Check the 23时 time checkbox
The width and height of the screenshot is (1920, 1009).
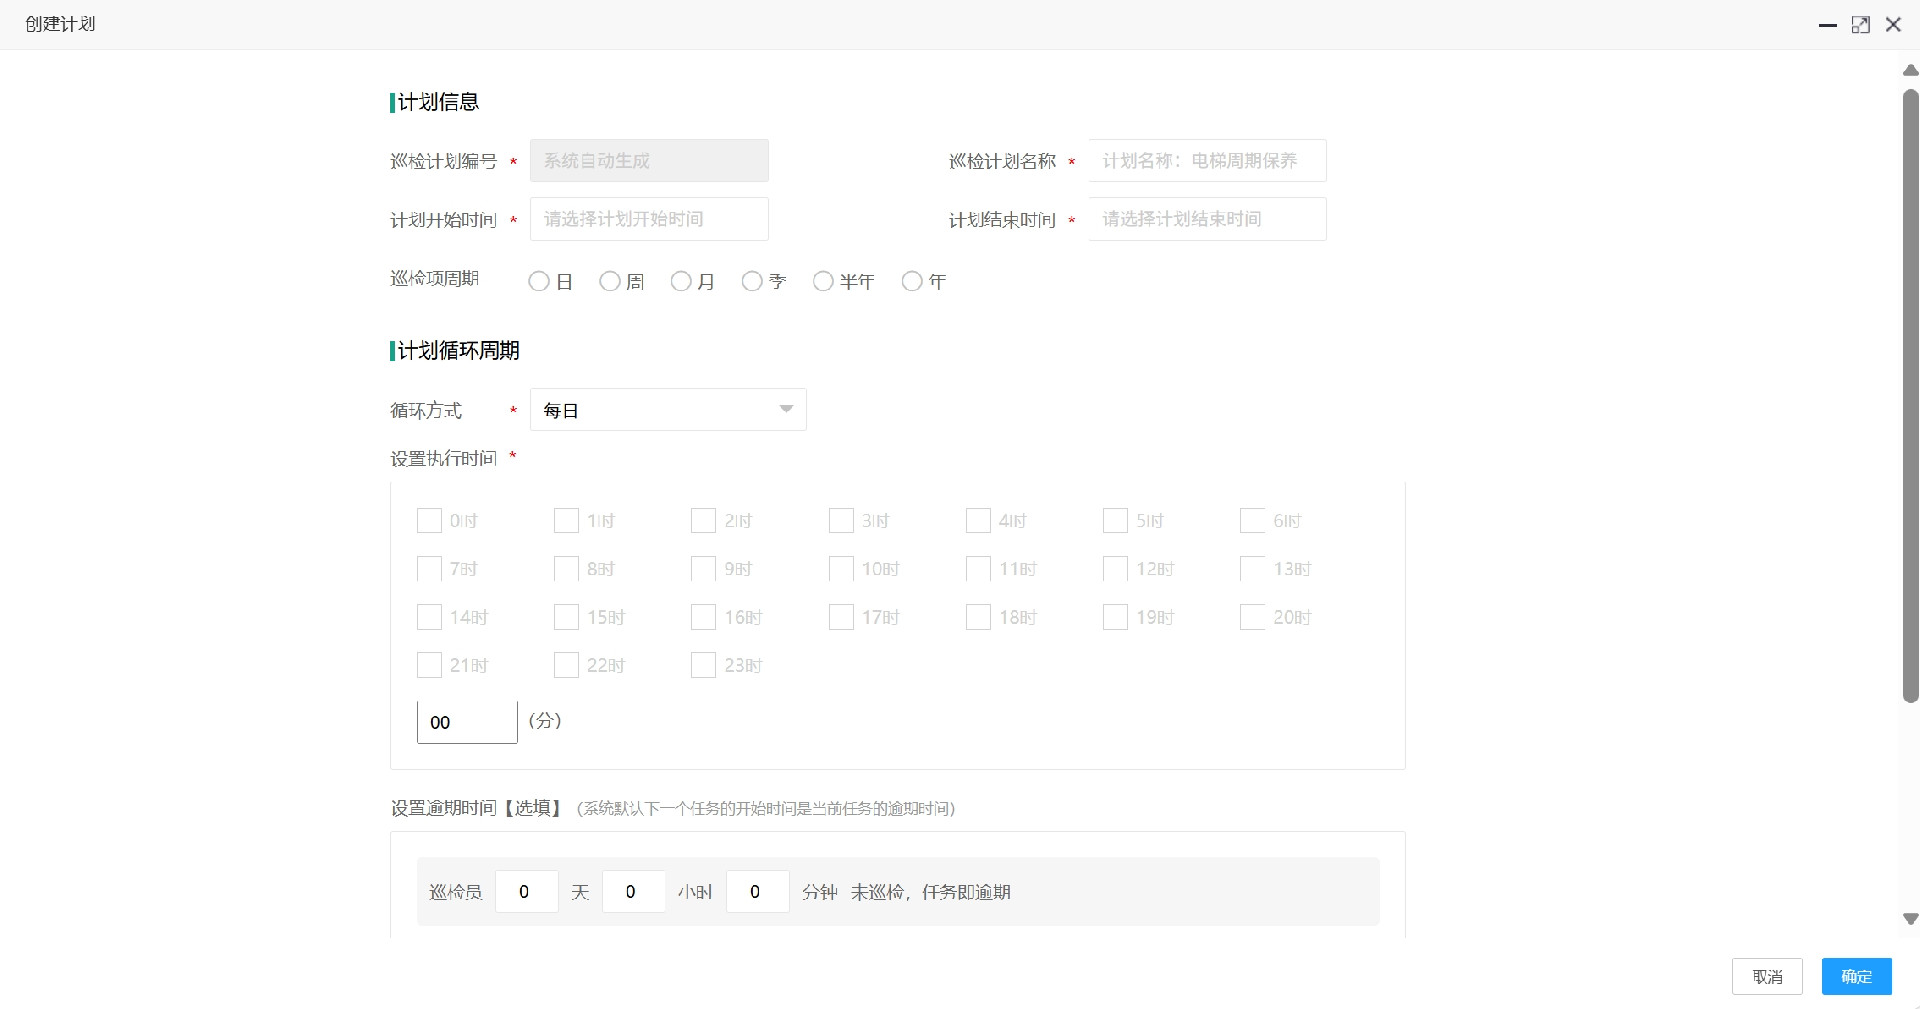[703, 665]
